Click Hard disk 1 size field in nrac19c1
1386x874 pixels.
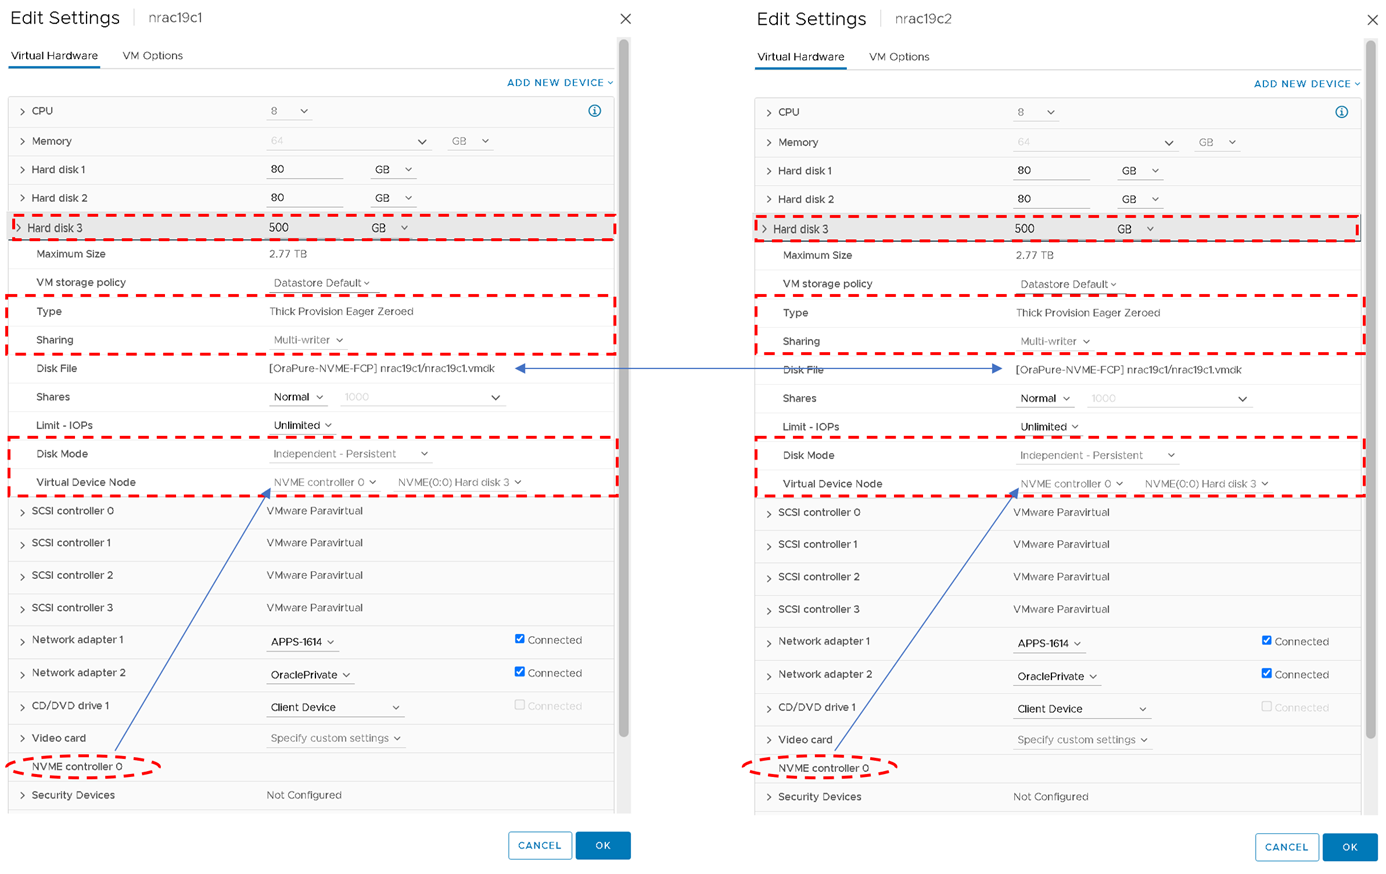(x=305, y=169)
